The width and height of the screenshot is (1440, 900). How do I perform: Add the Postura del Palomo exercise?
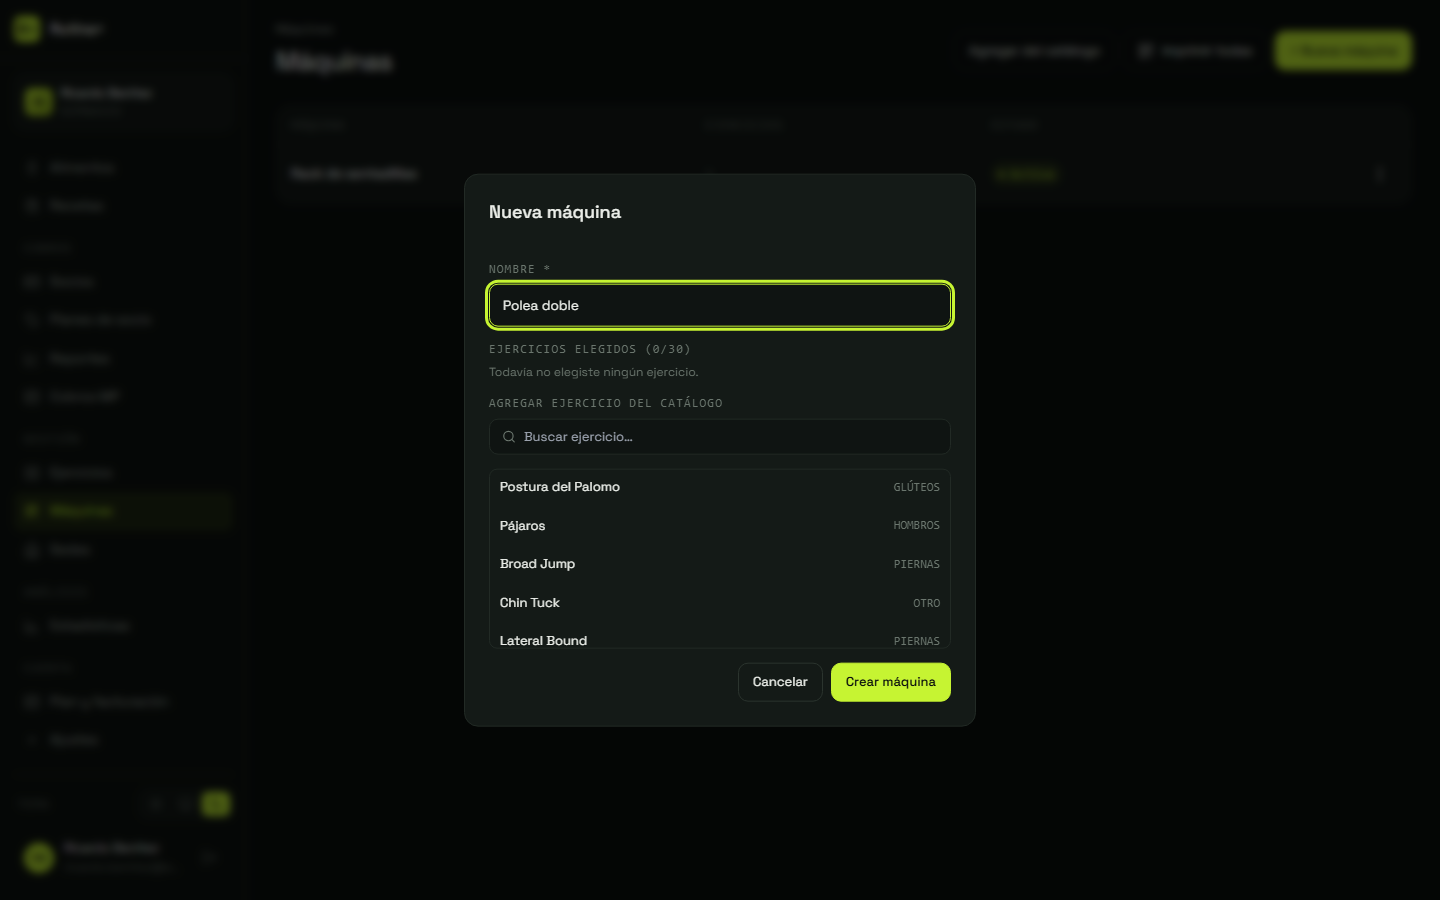(720, 487)
